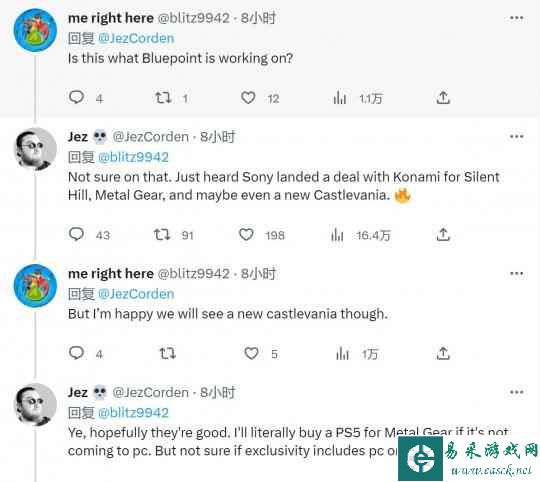The image size is (540, 482).
Task: Share Jez's Konami deal tweet
Action: pos(443,235)
